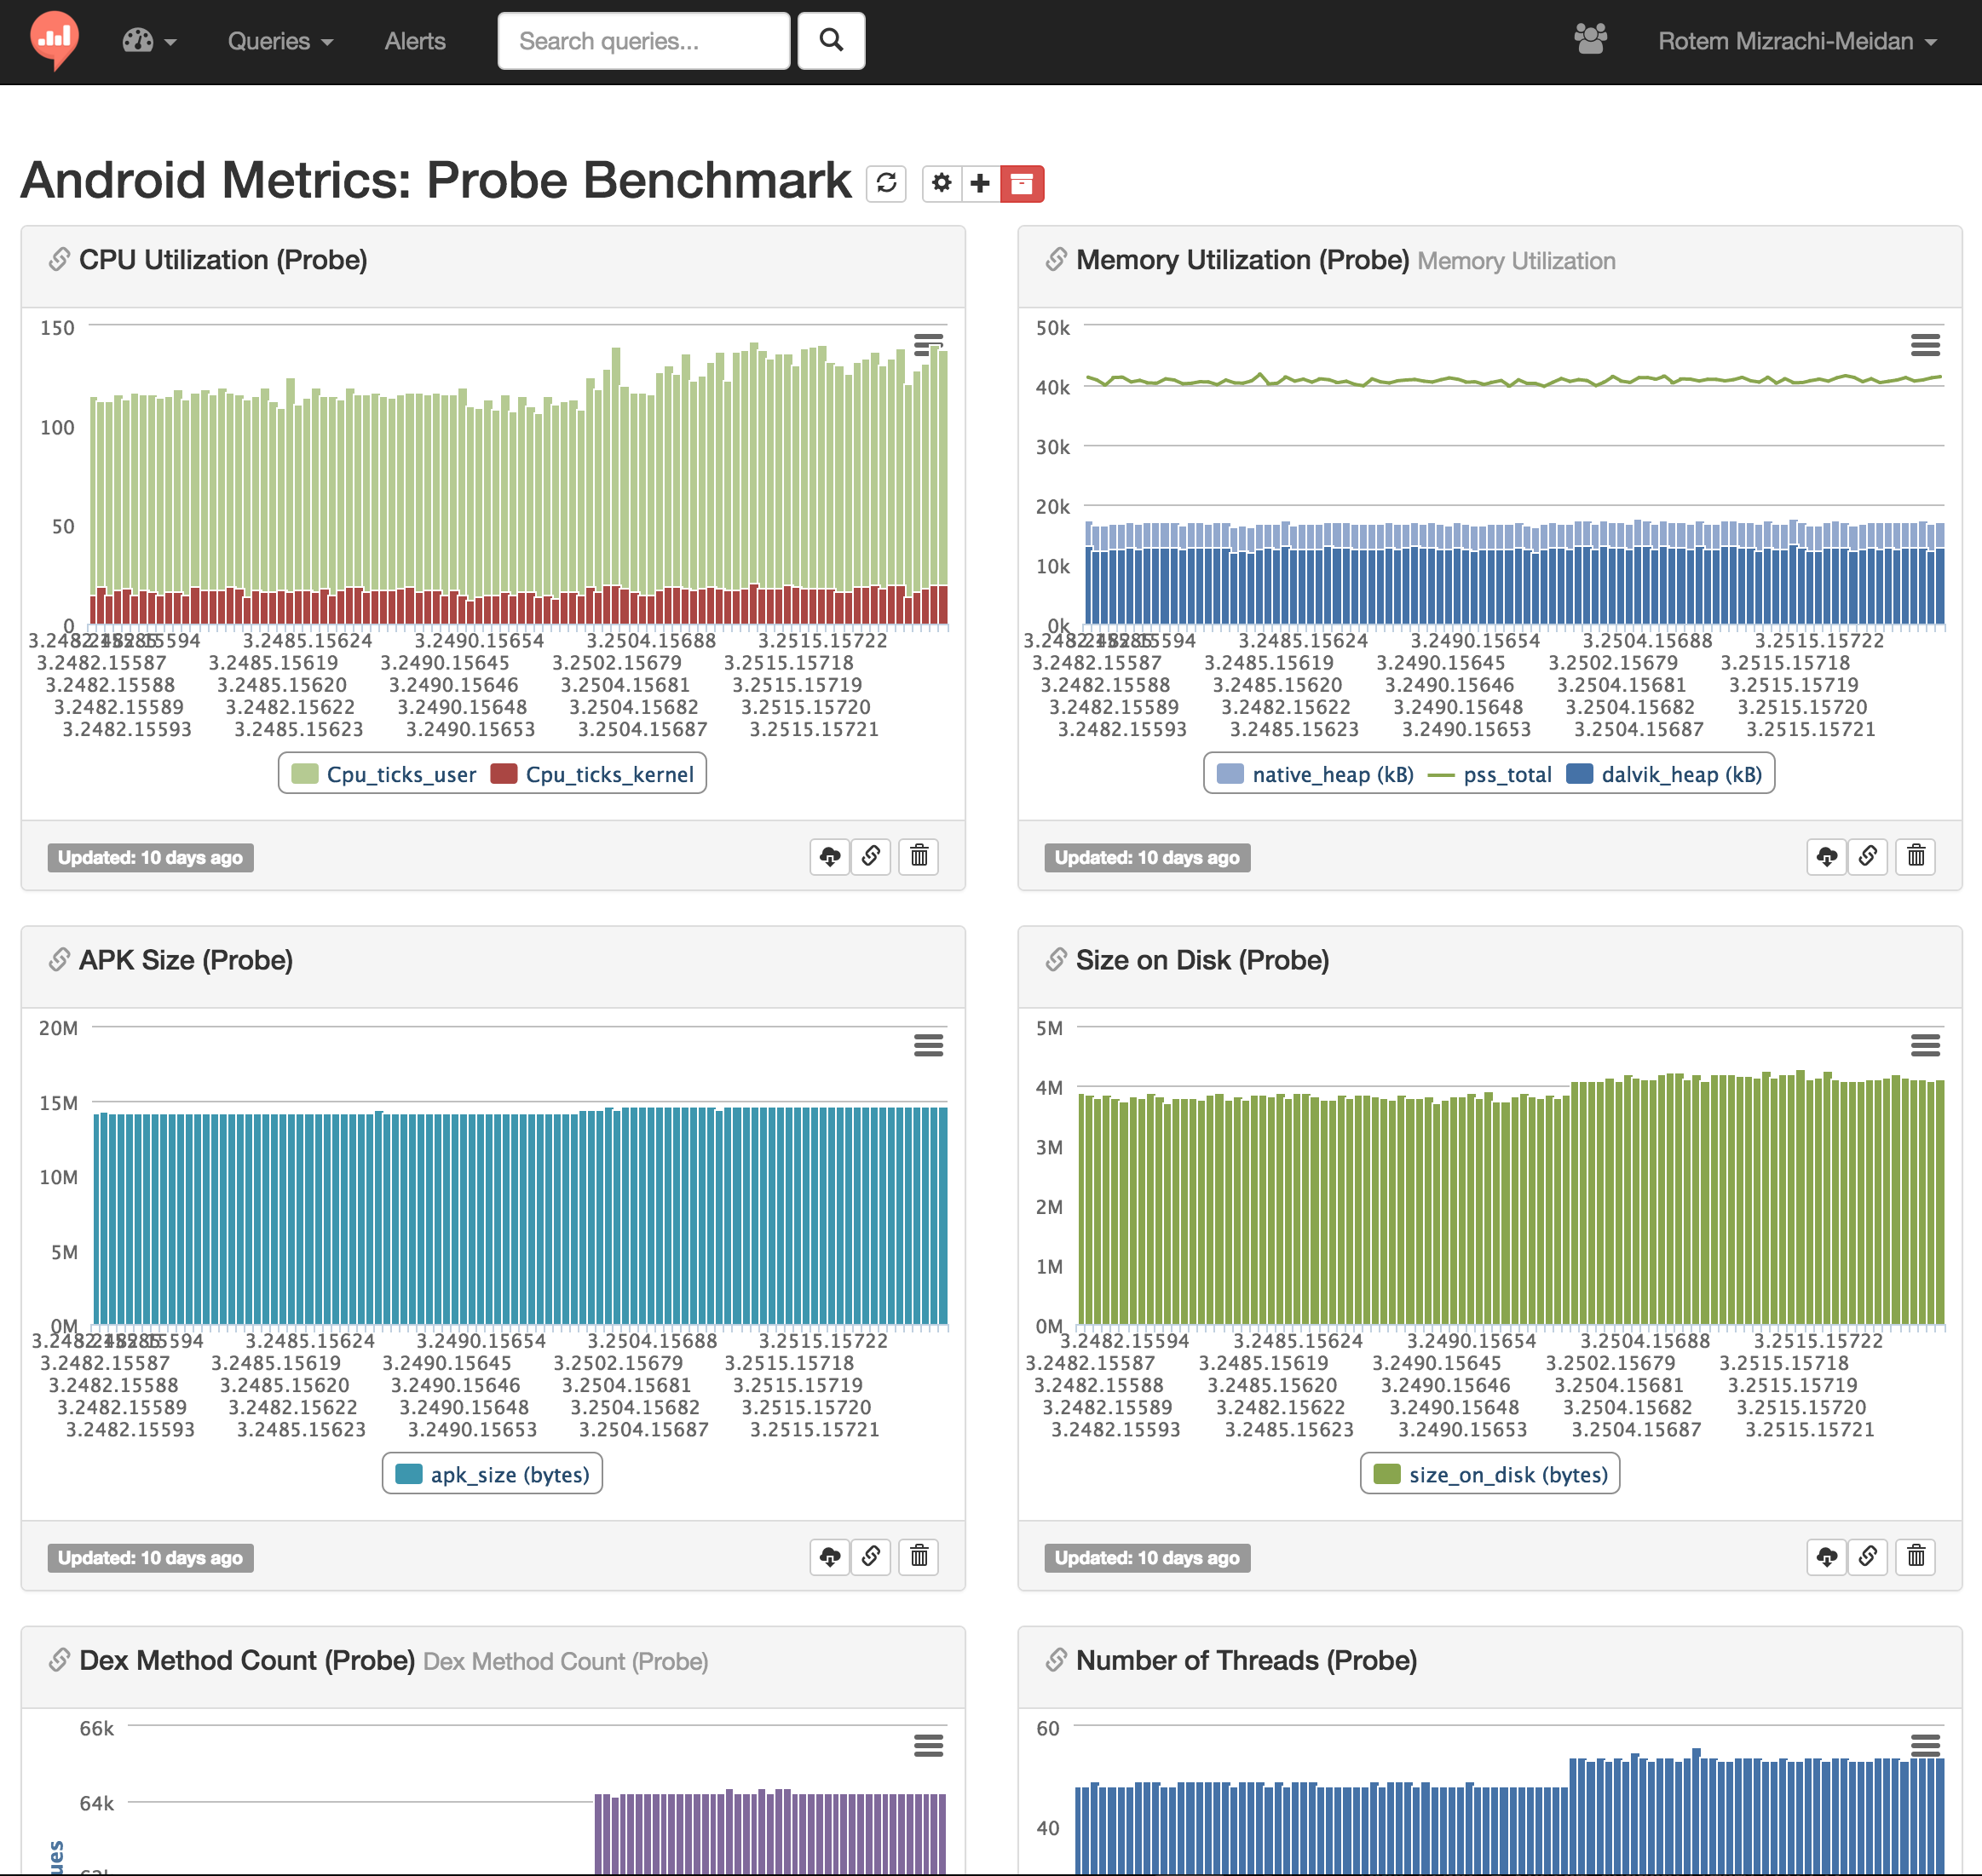1982x1876 pixels.
Task: Click the Search queries input field
Action: pos(643,41)
